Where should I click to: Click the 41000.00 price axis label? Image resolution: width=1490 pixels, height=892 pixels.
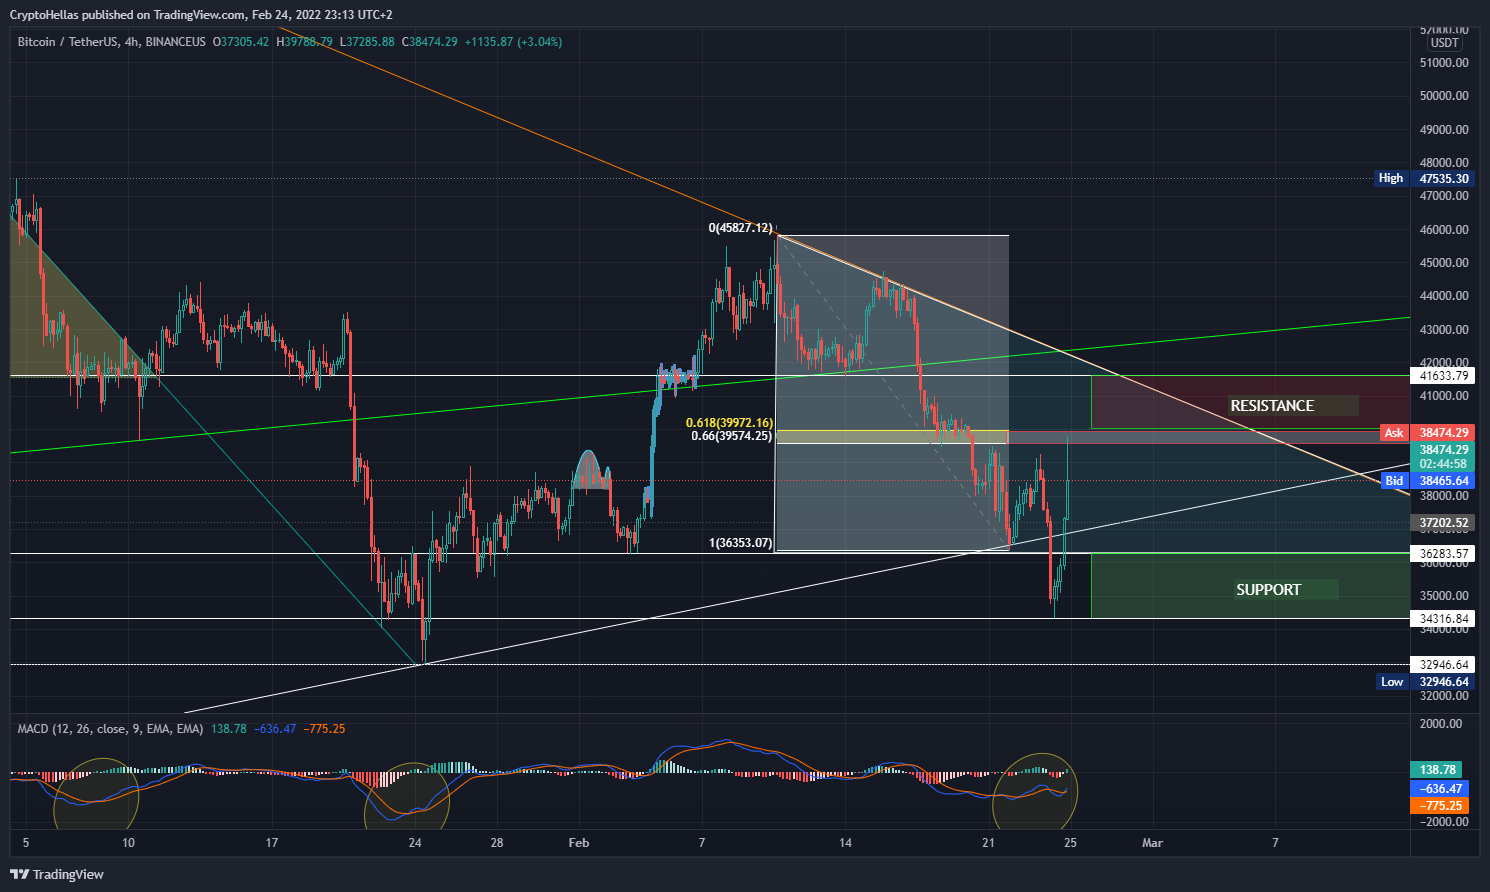(1444, 396)
